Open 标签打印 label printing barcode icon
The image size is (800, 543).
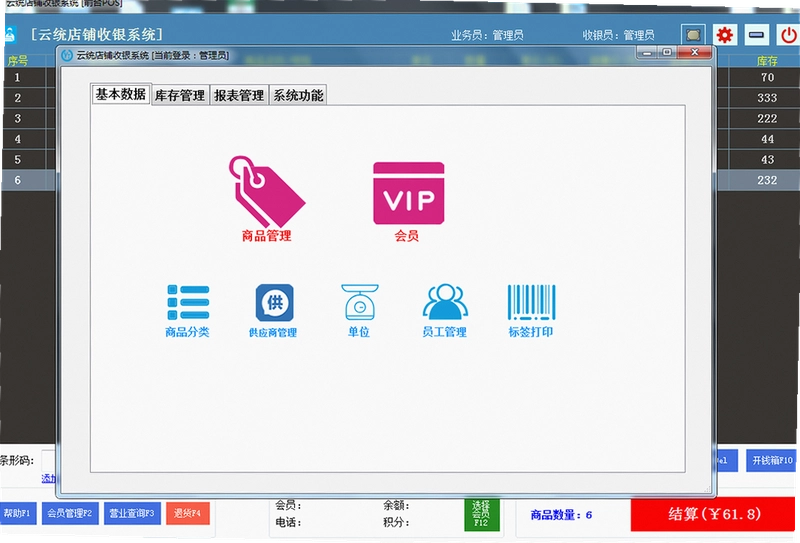pos(531,311)
